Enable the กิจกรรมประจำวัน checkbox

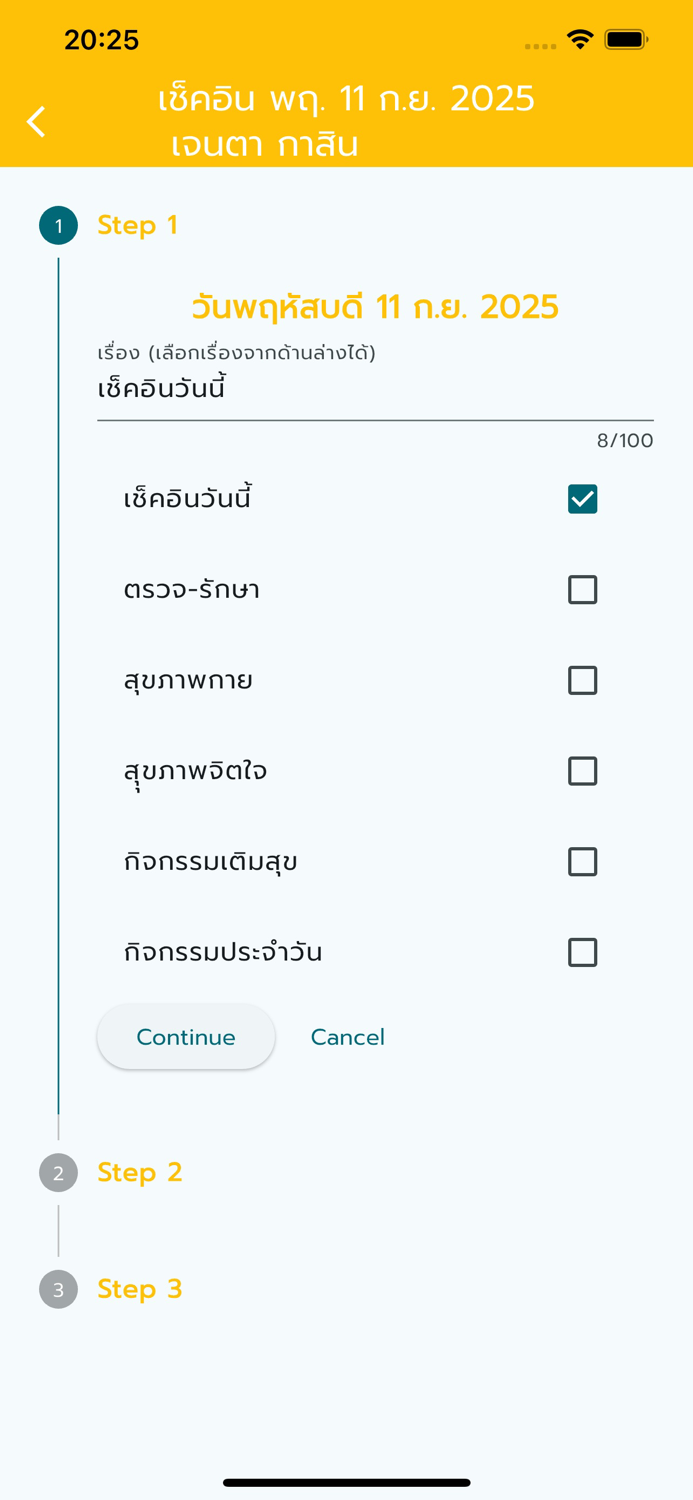pos(582,952)
